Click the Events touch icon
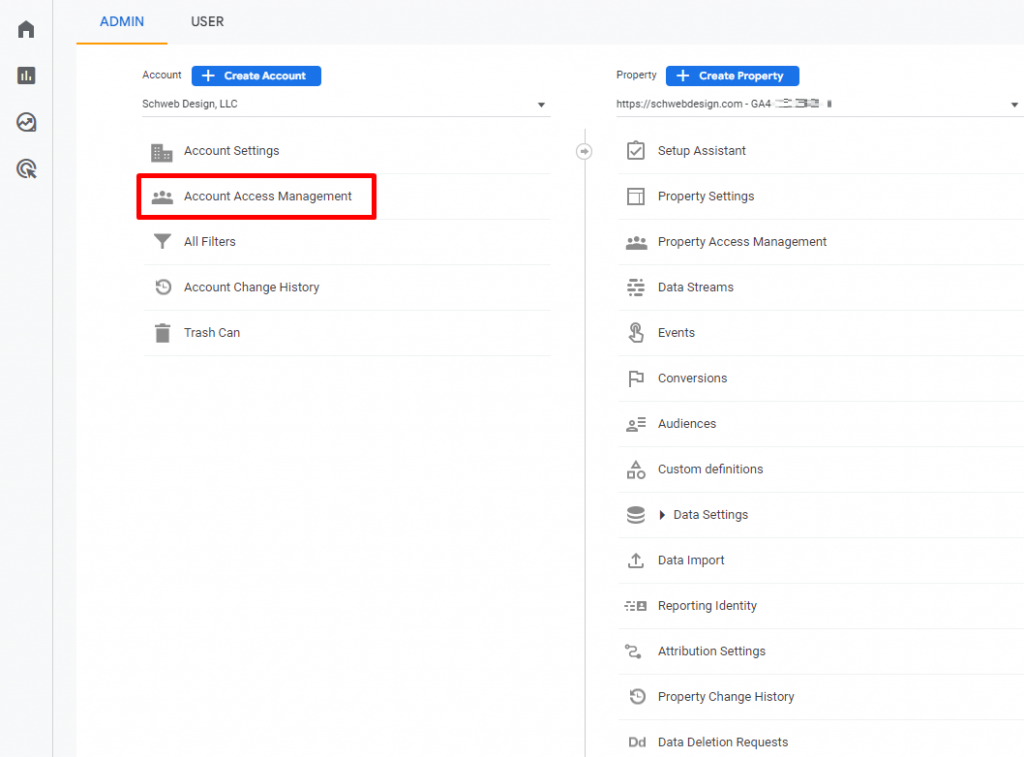The width and height of the screenshot is (1024, 757). tap(635, 333)
